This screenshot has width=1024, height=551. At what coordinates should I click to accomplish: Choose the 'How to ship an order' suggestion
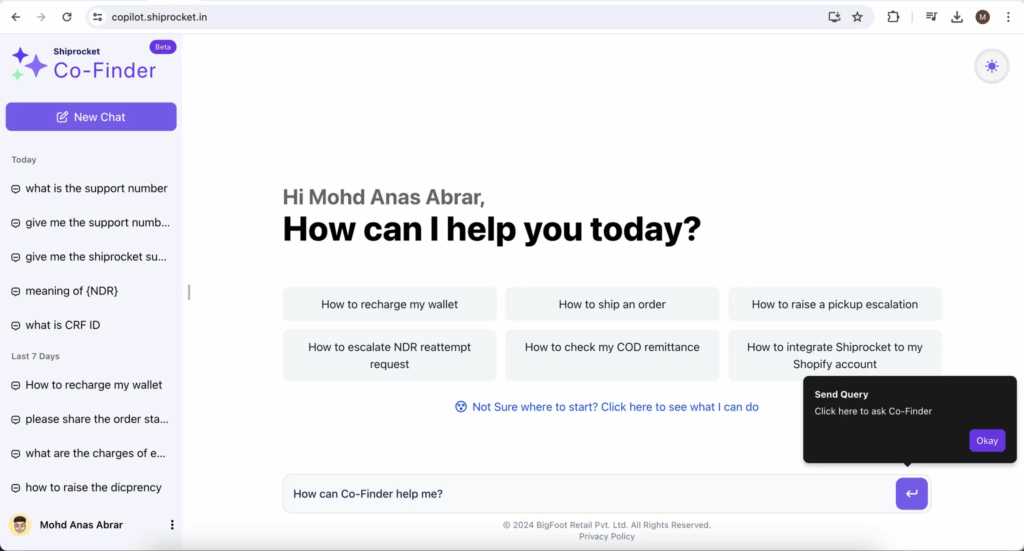(x=612, y=304)
